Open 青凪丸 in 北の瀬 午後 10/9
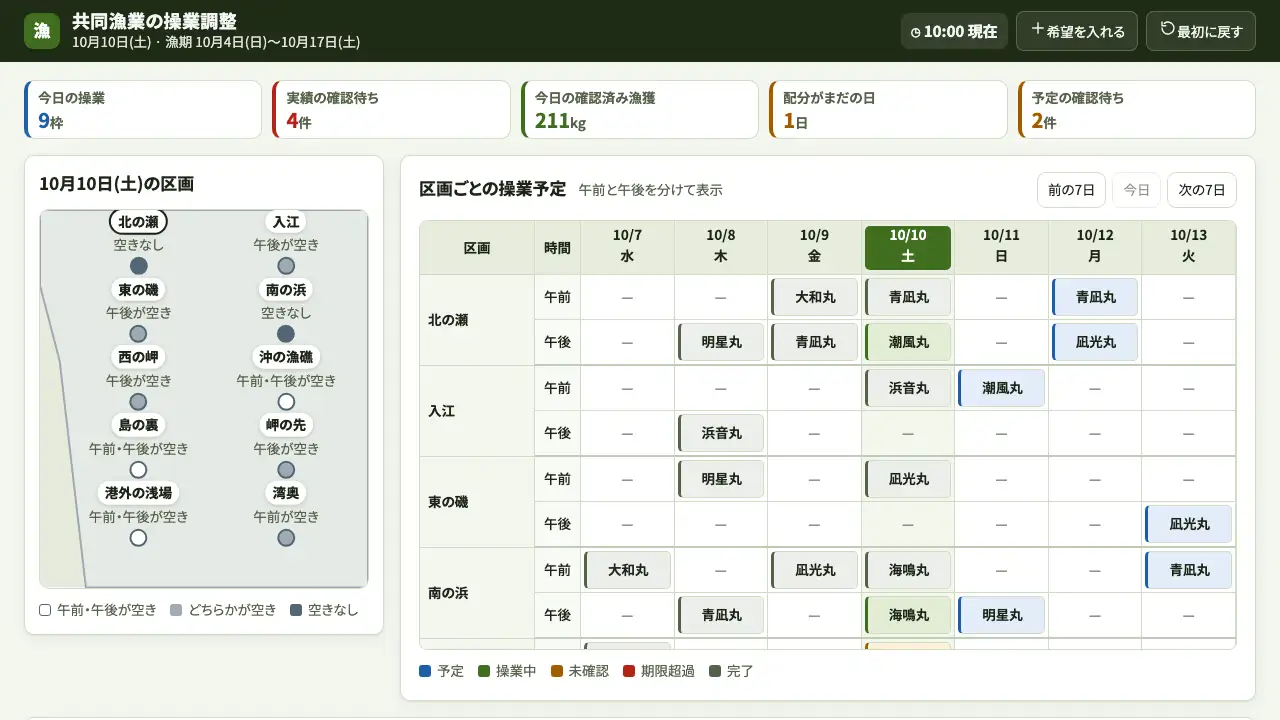The width and height of the screenshot is (1280, 720). [814, 342]
